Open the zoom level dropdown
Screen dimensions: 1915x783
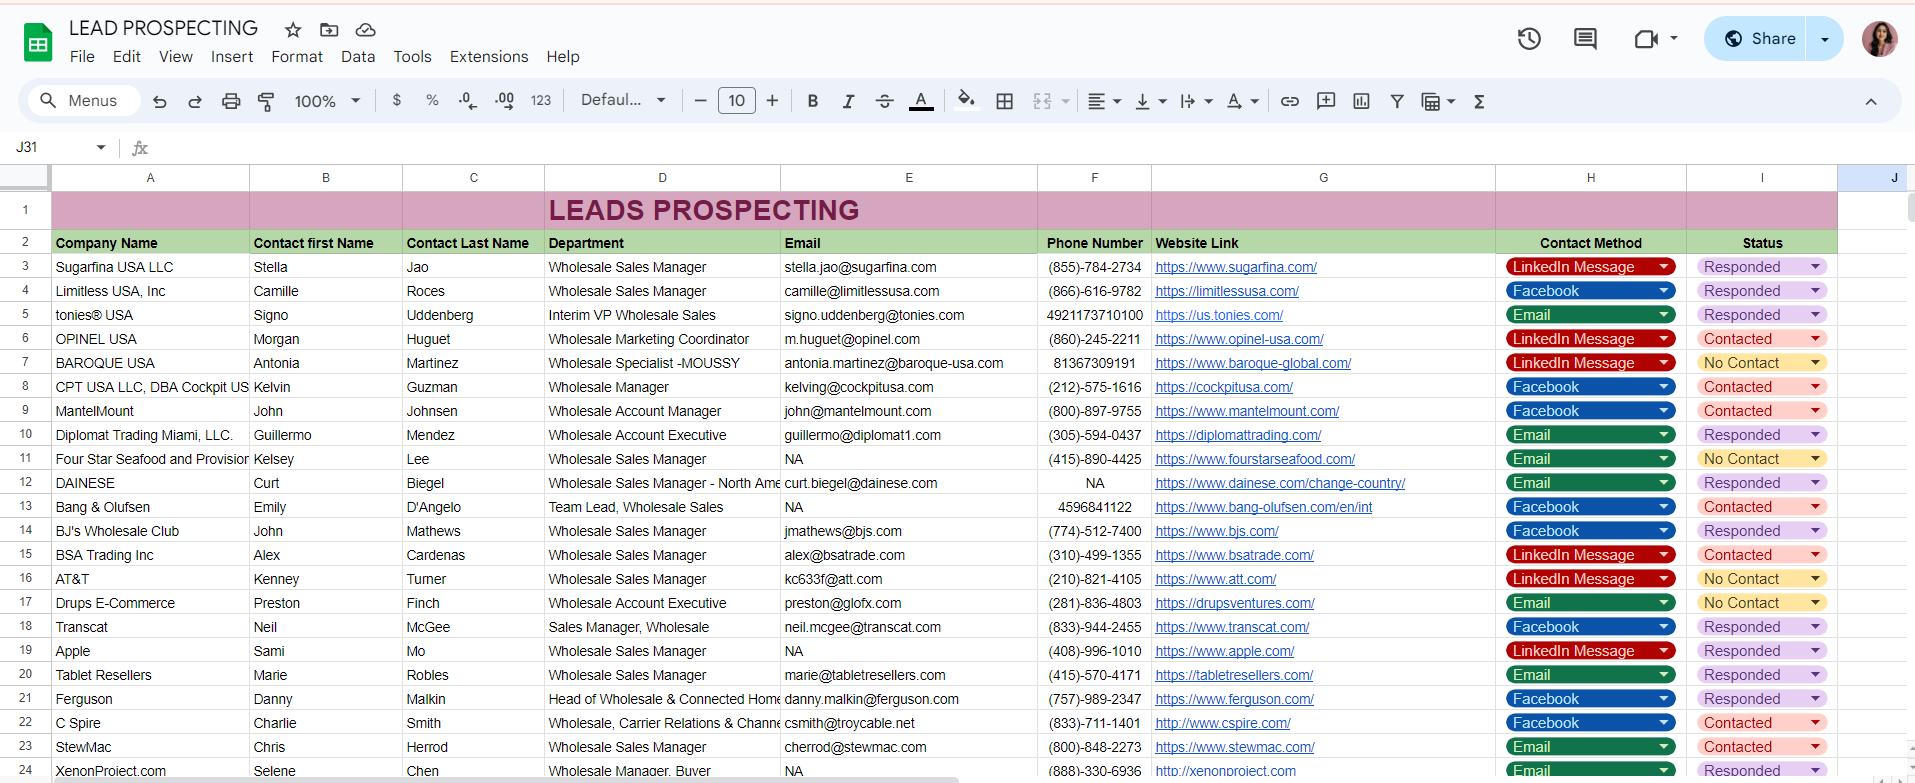coord(327,101)
